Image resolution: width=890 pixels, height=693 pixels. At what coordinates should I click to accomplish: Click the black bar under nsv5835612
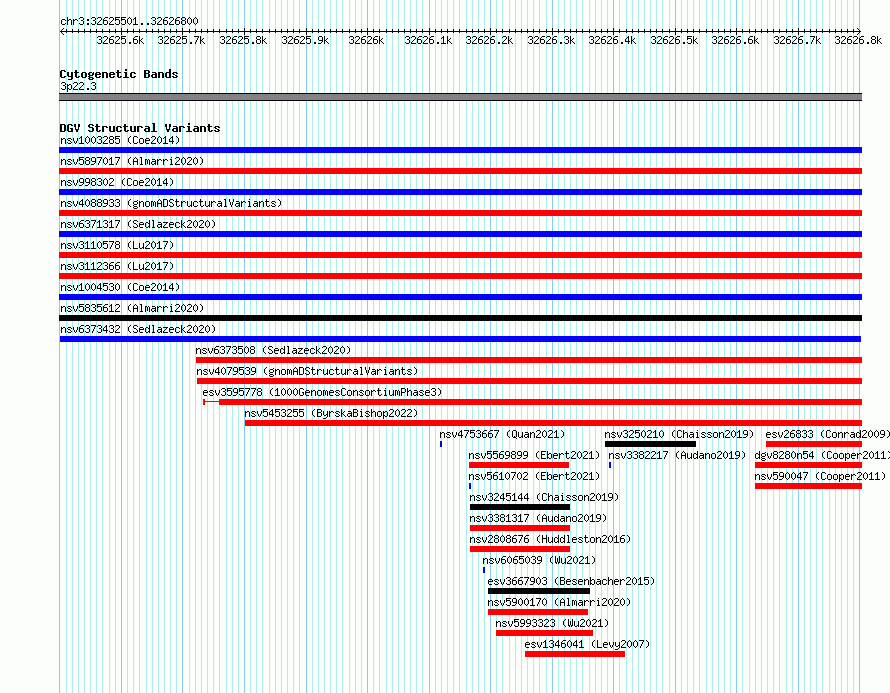[x=460, y=318]
